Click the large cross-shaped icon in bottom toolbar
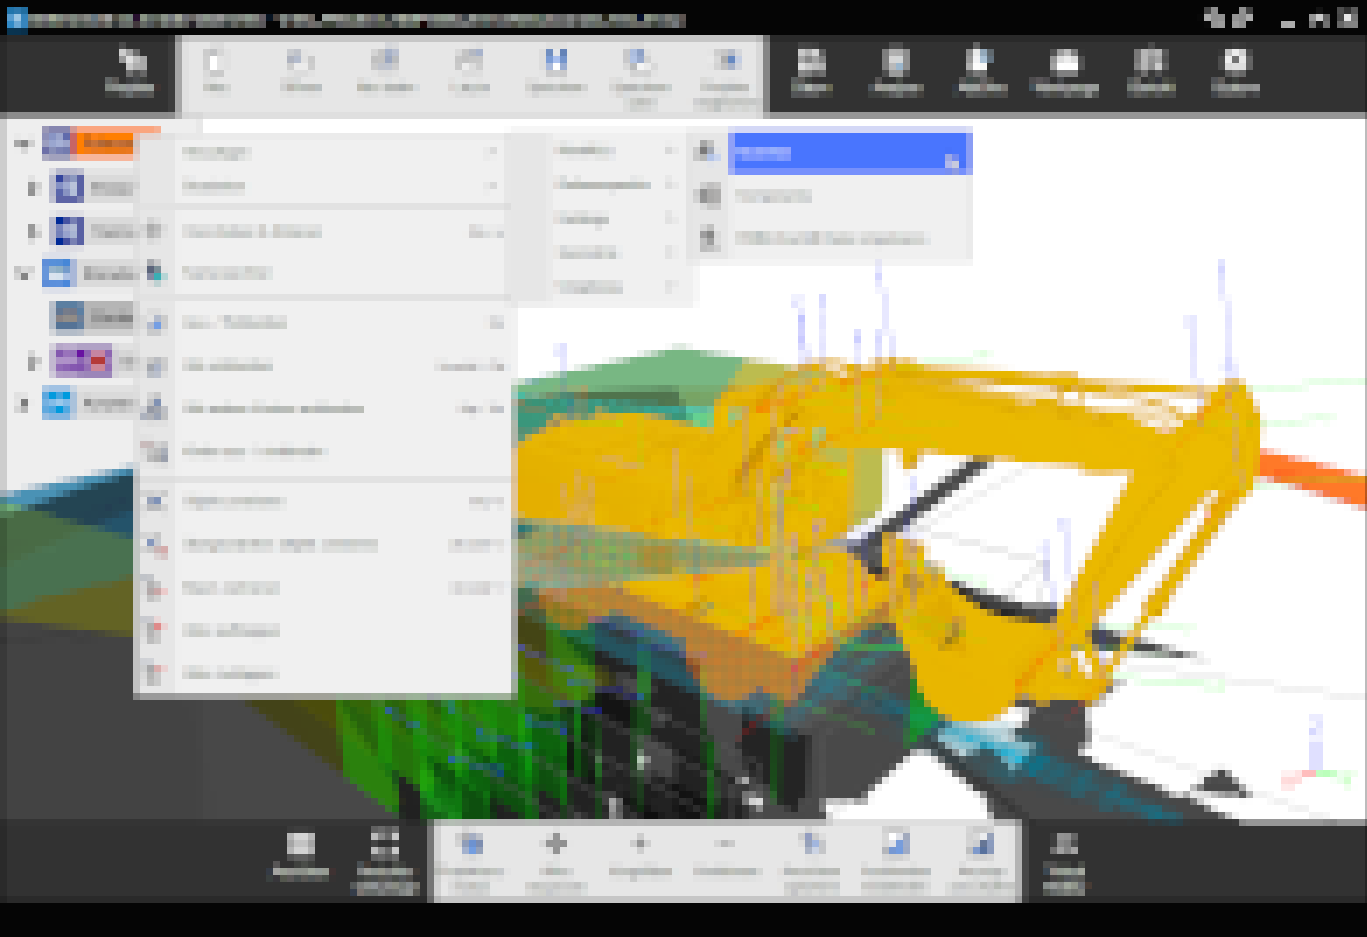Image resolution: width=1367 pixels, height=937 pixels. [556, 844]
